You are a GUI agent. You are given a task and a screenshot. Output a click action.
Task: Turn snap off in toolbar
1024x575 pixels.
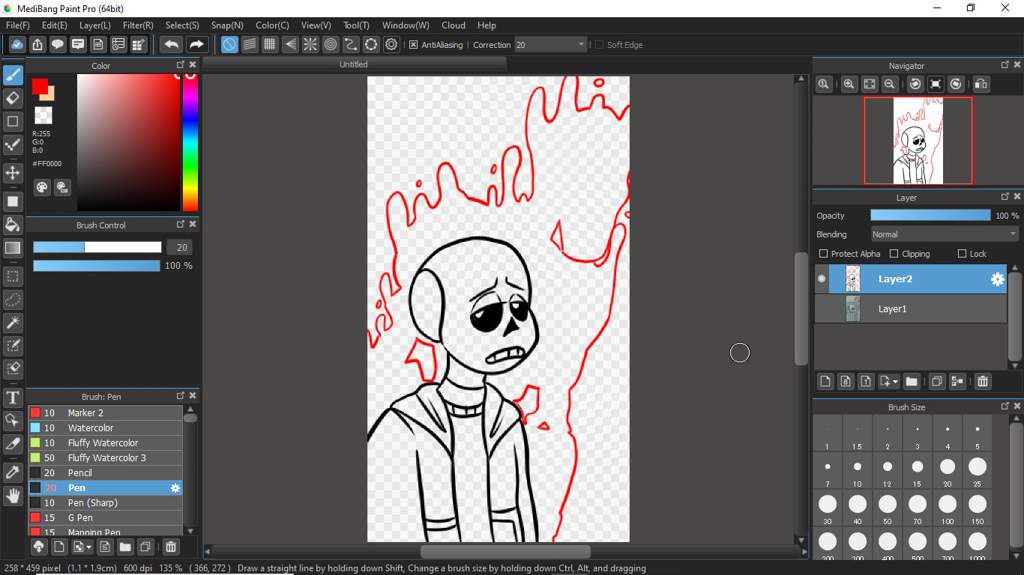[229, 44]
